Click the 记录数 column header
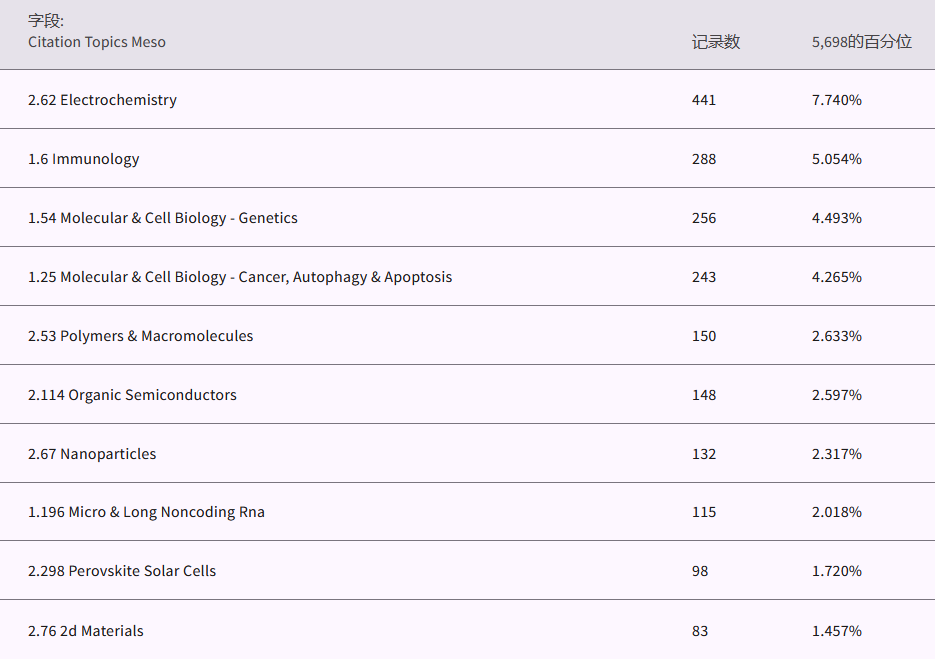This screenshot has height=659, width=935. [x=715, y=42]
